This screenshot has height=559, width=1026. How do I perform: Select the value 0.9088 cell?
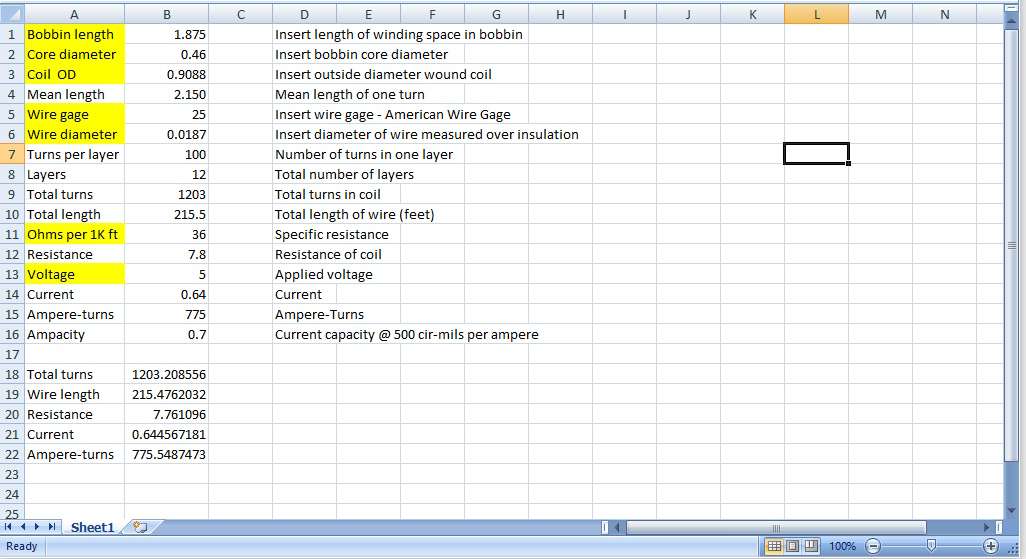(x=167, y=75)
